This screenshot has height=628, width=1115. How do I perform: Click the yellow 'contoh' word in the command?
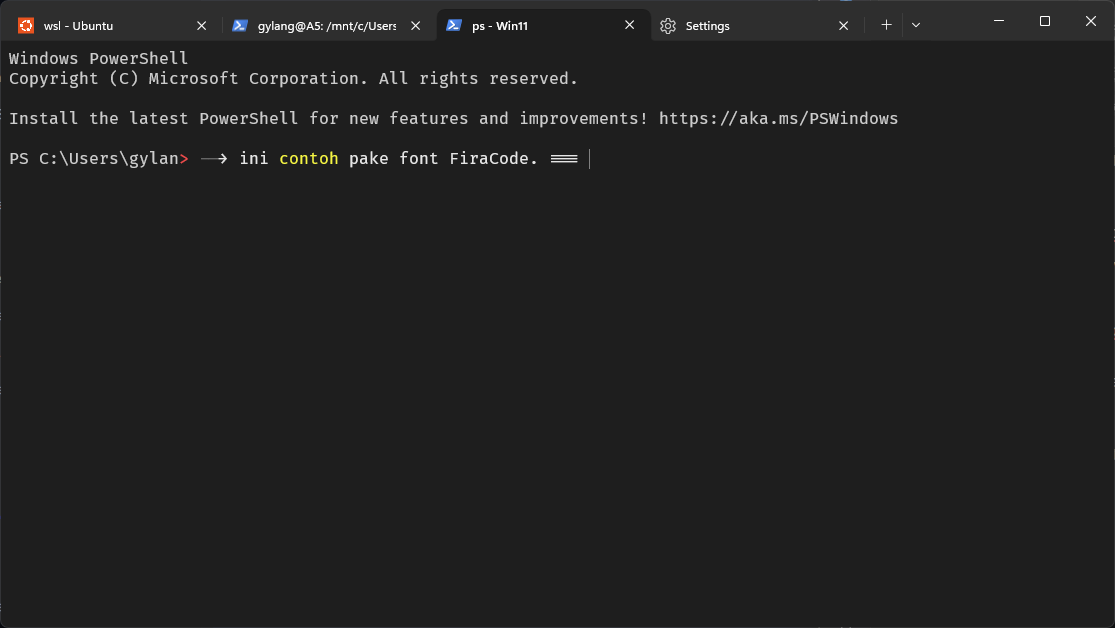pos(309,159)
